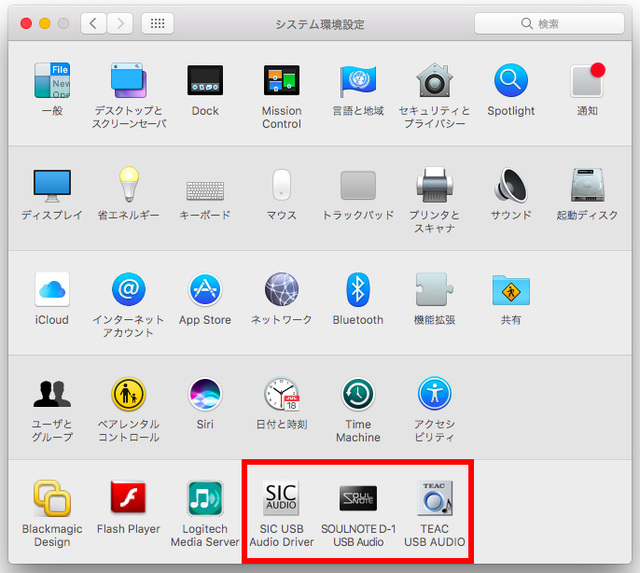Open Blackmagic Design preferences
The image size is (640, 573).
coord(52,499)
